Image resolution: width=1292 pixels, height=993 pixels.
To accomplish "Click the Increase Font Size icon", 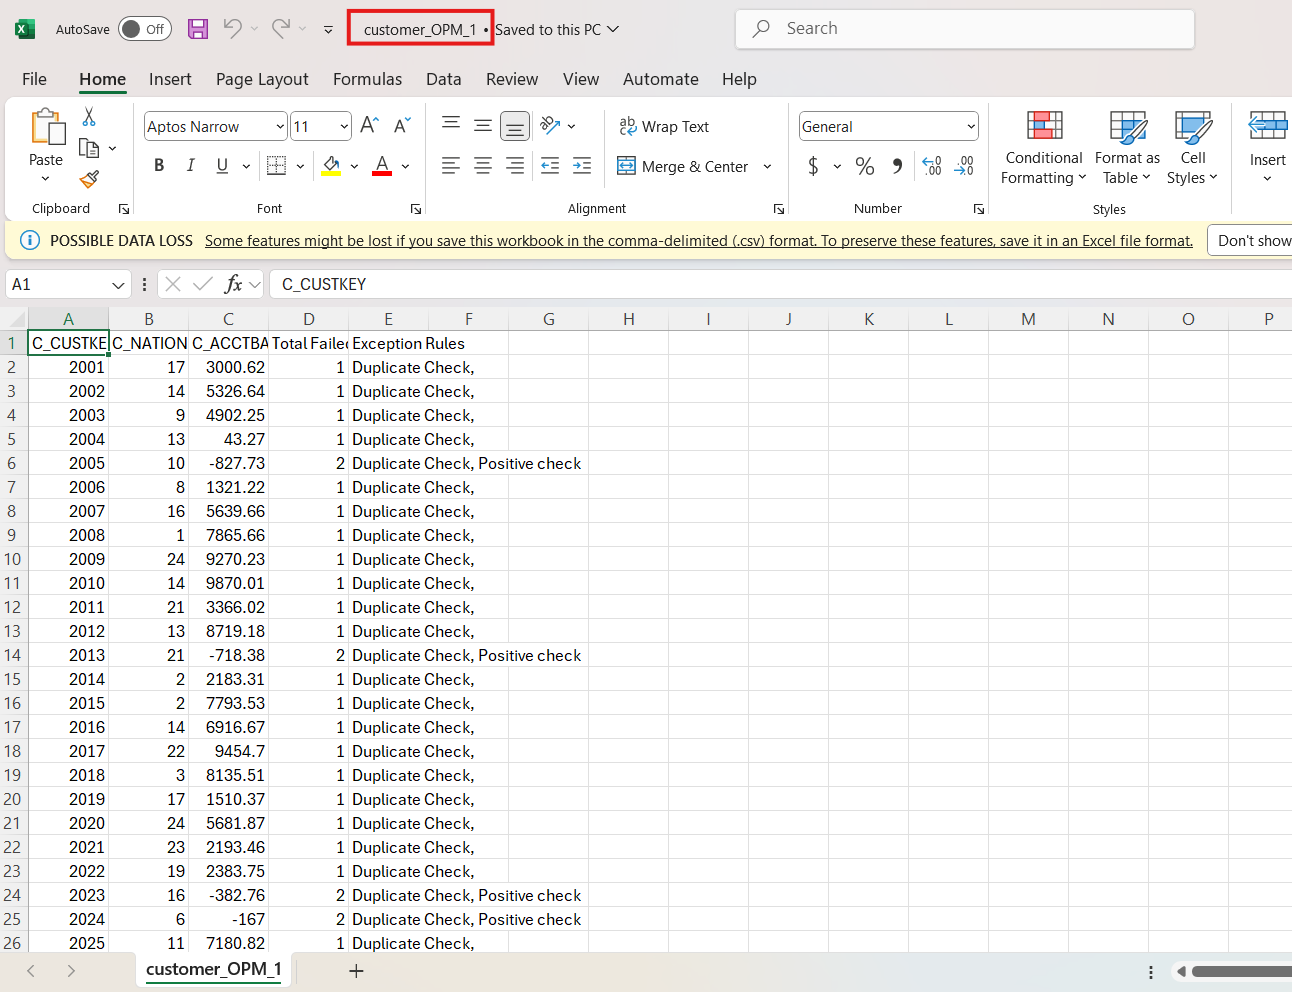I will coord(369,126).
